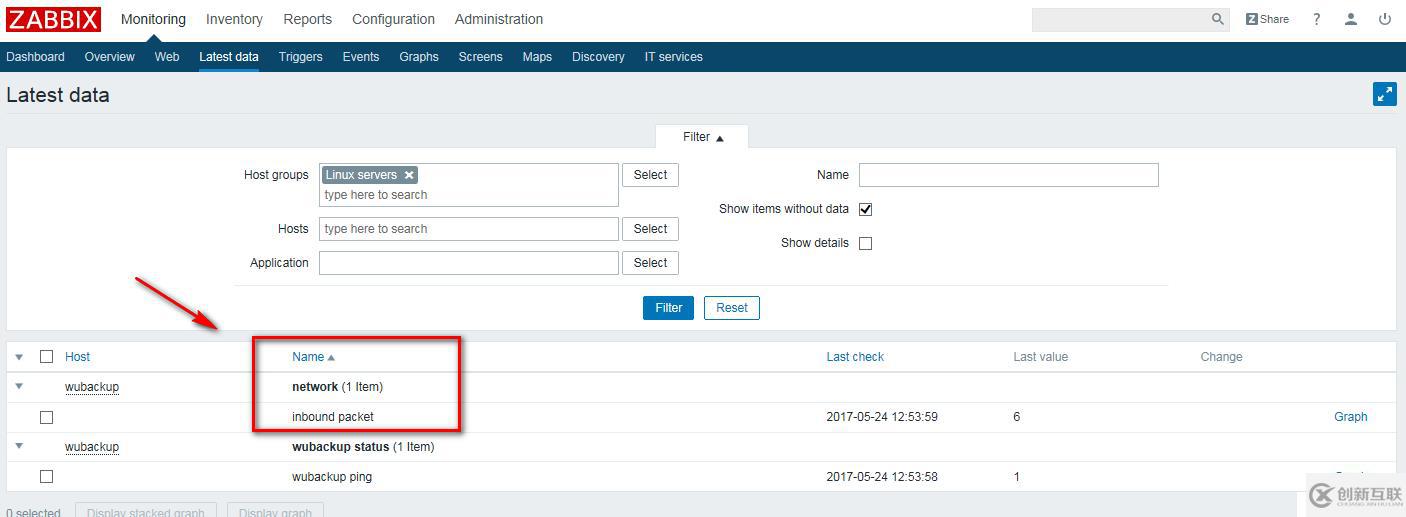Click Select button for Hosts

[x=650, y=229]
